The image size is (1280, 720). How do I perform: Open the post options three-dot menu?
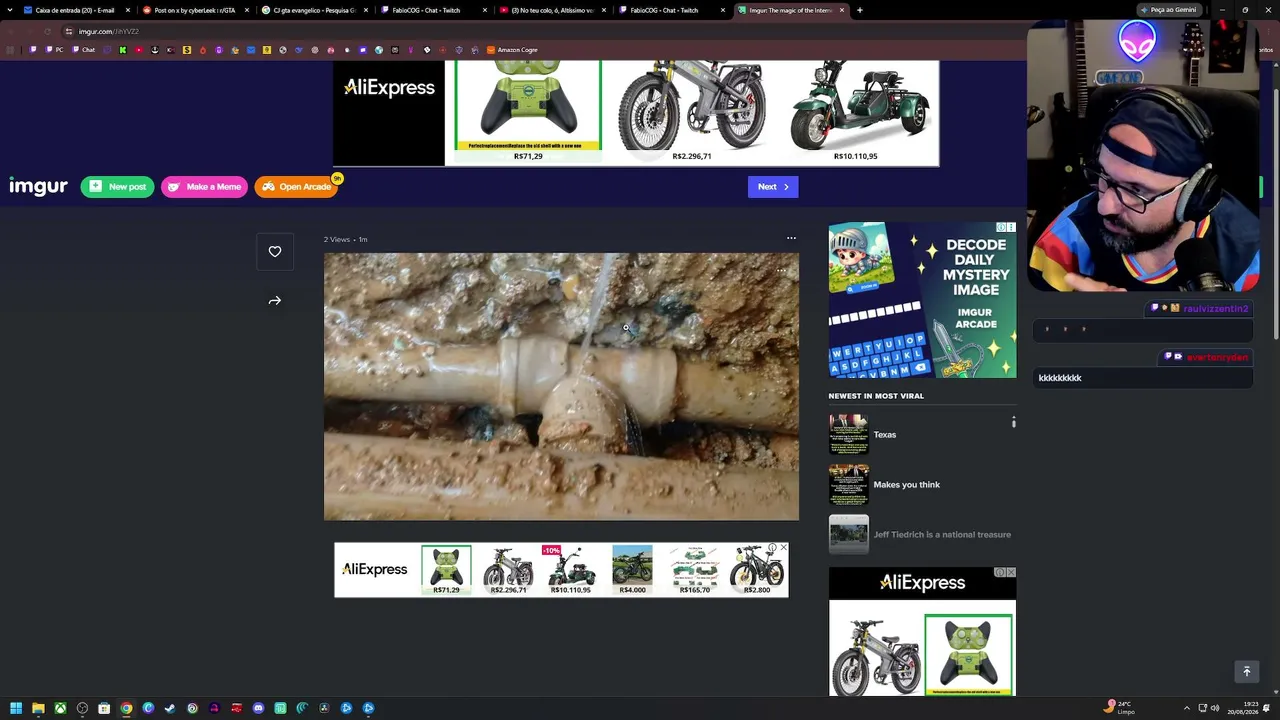[x=791, y=238]
